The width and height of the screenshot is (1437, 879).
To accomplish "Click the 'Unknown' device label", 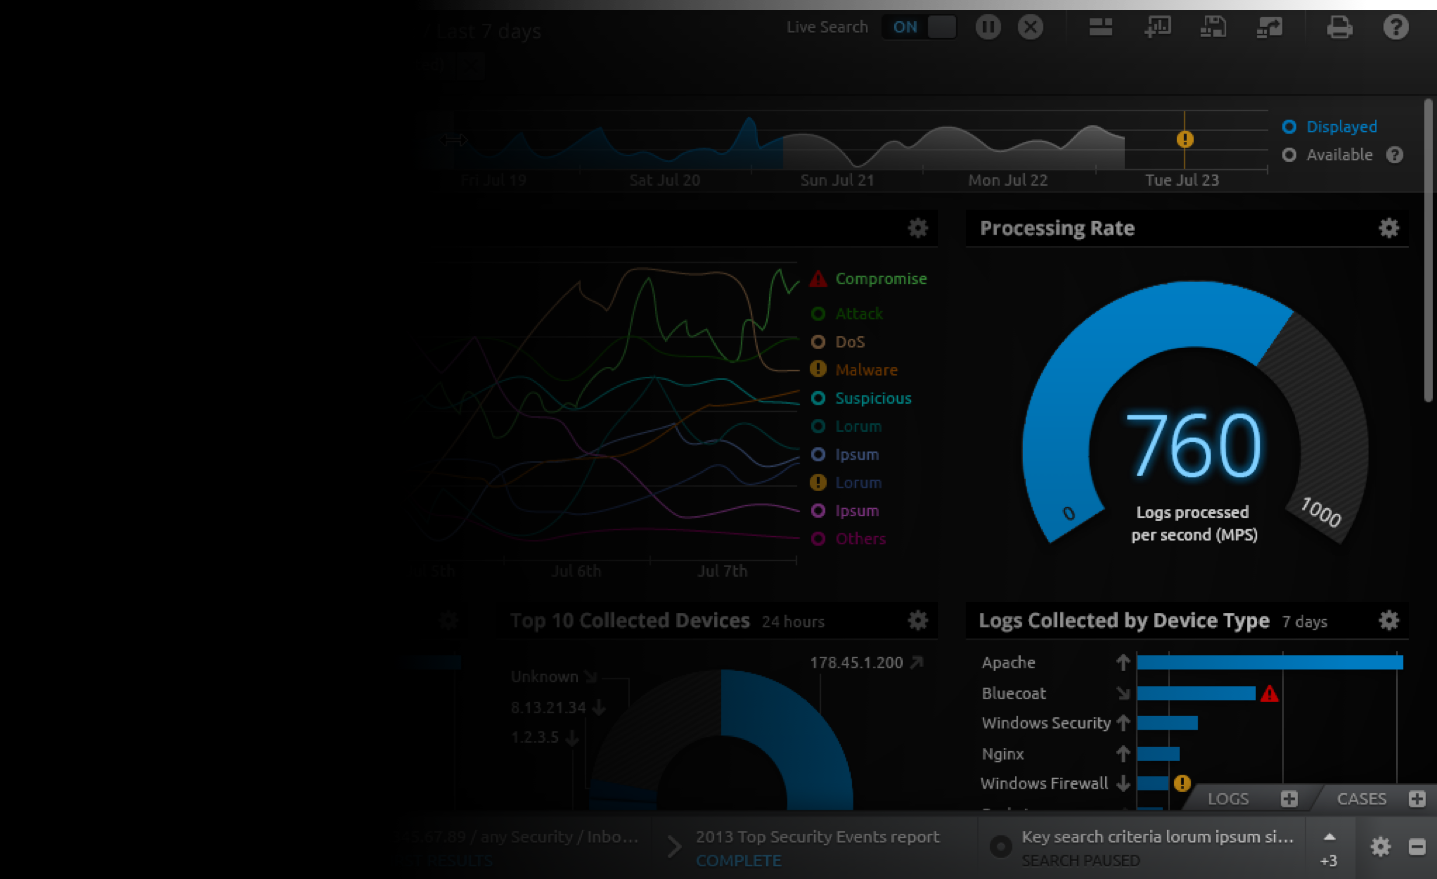I will tap(544, 677).
